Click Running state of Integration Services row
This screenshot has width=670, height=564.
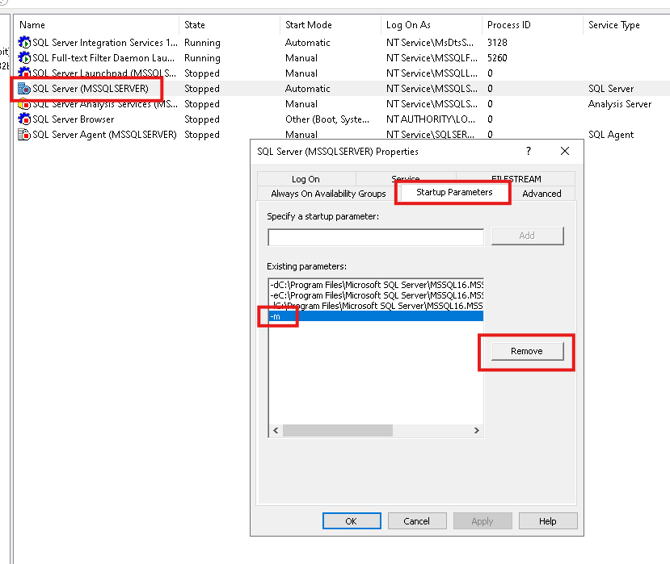[x=202, y=42]
